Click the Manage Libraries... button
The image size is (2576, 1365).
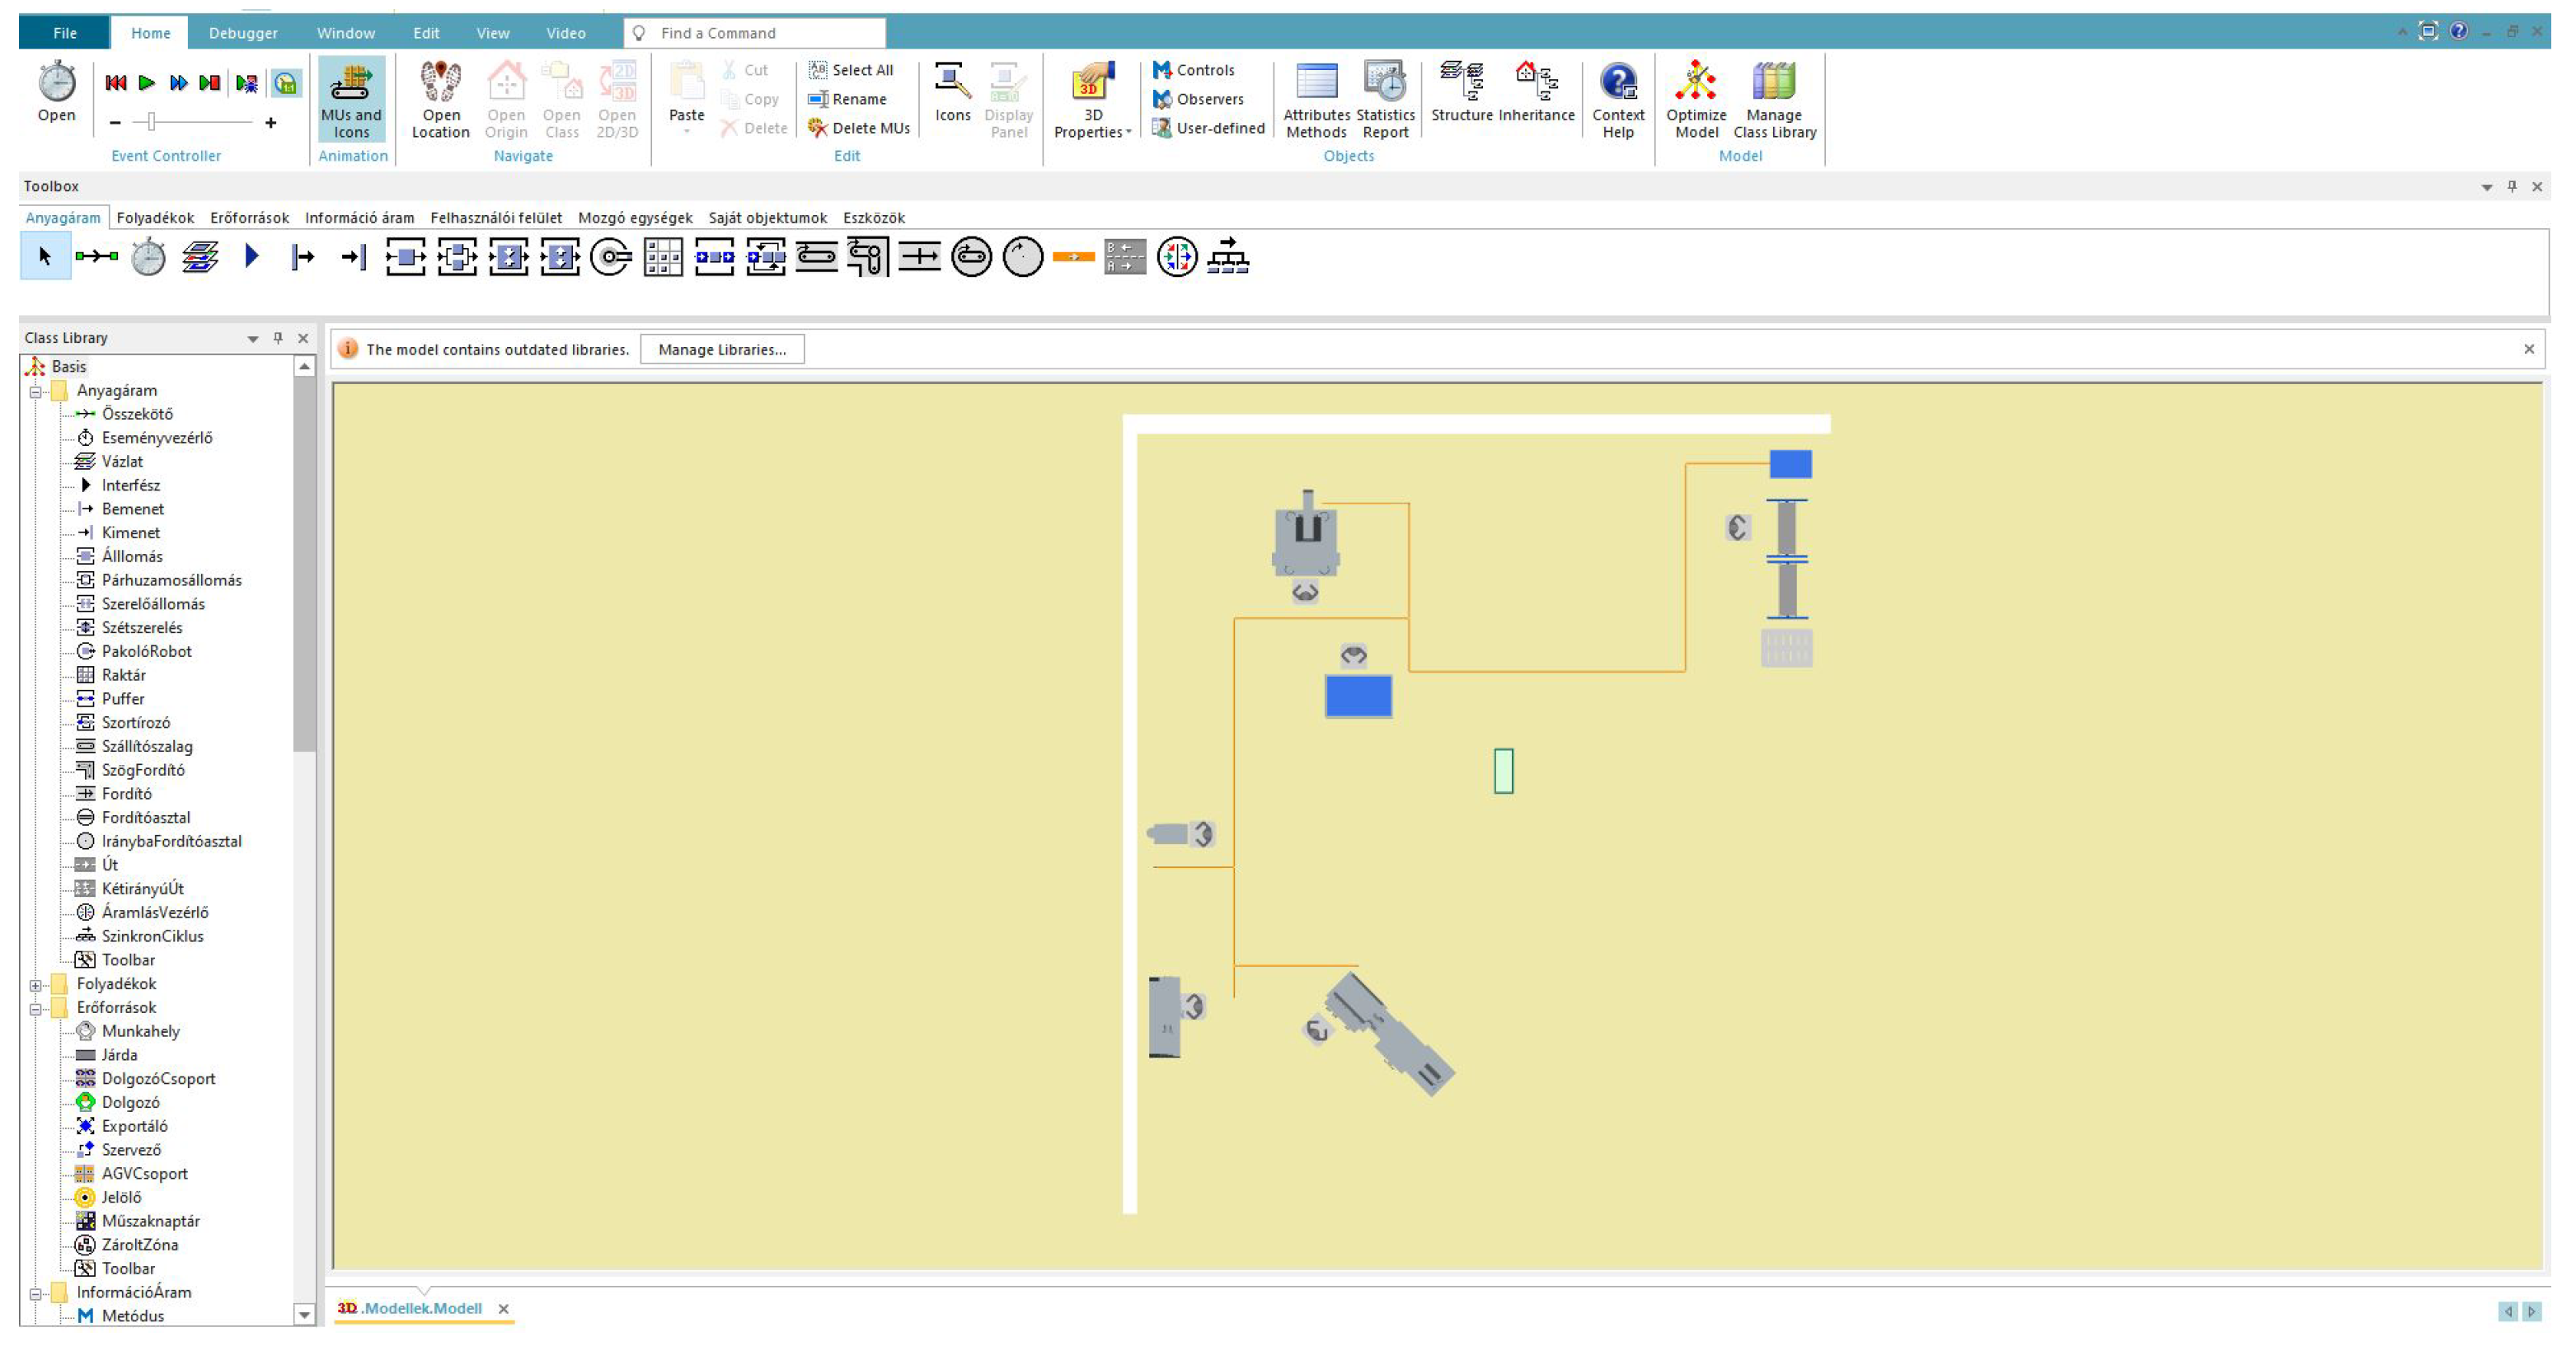(x=722, y=350)
